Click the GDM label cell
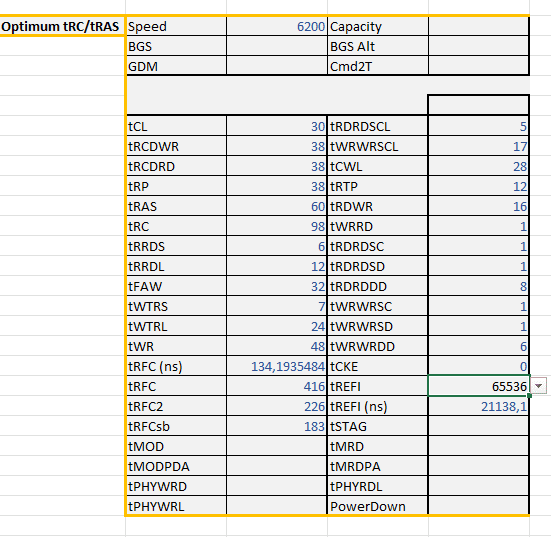Viewport: 551px width, 537px height. click(176, 66)
